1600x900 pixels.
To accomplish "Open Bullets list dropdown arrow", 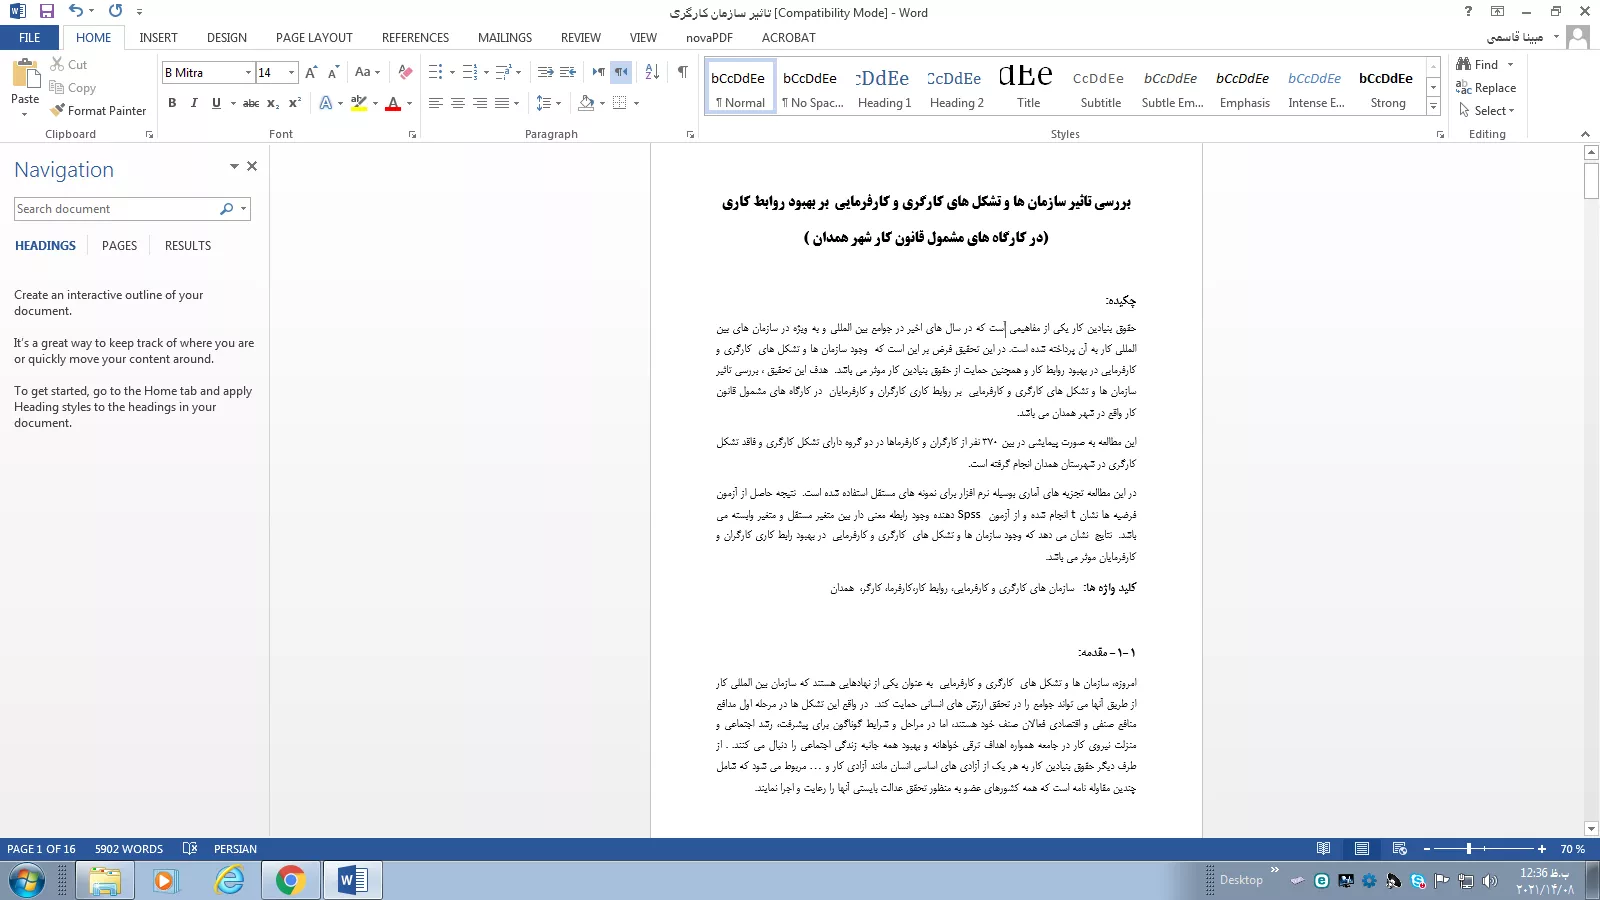I will coord(452,72).
